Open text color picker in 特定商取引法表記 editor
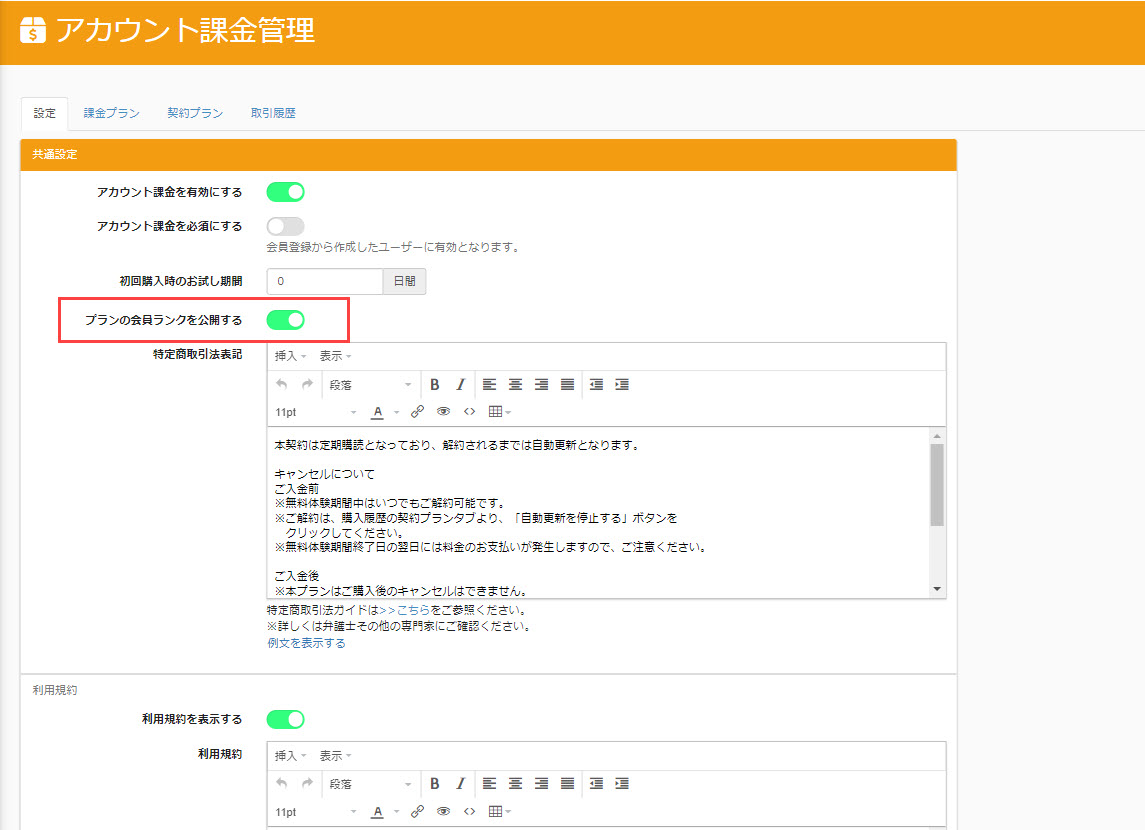Screen dimensions: 1145x830 pos(378,412)
